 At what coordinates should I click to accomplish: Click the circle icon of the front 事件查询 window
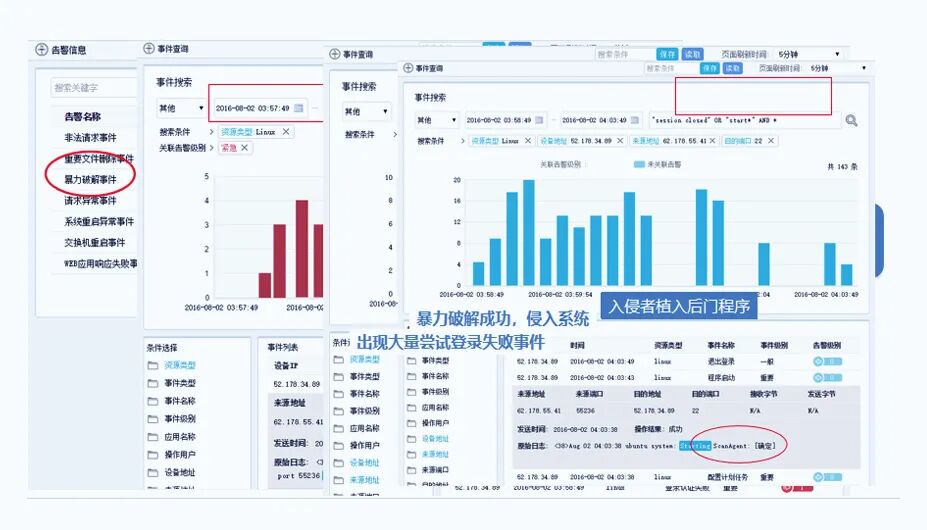(408, 68)
